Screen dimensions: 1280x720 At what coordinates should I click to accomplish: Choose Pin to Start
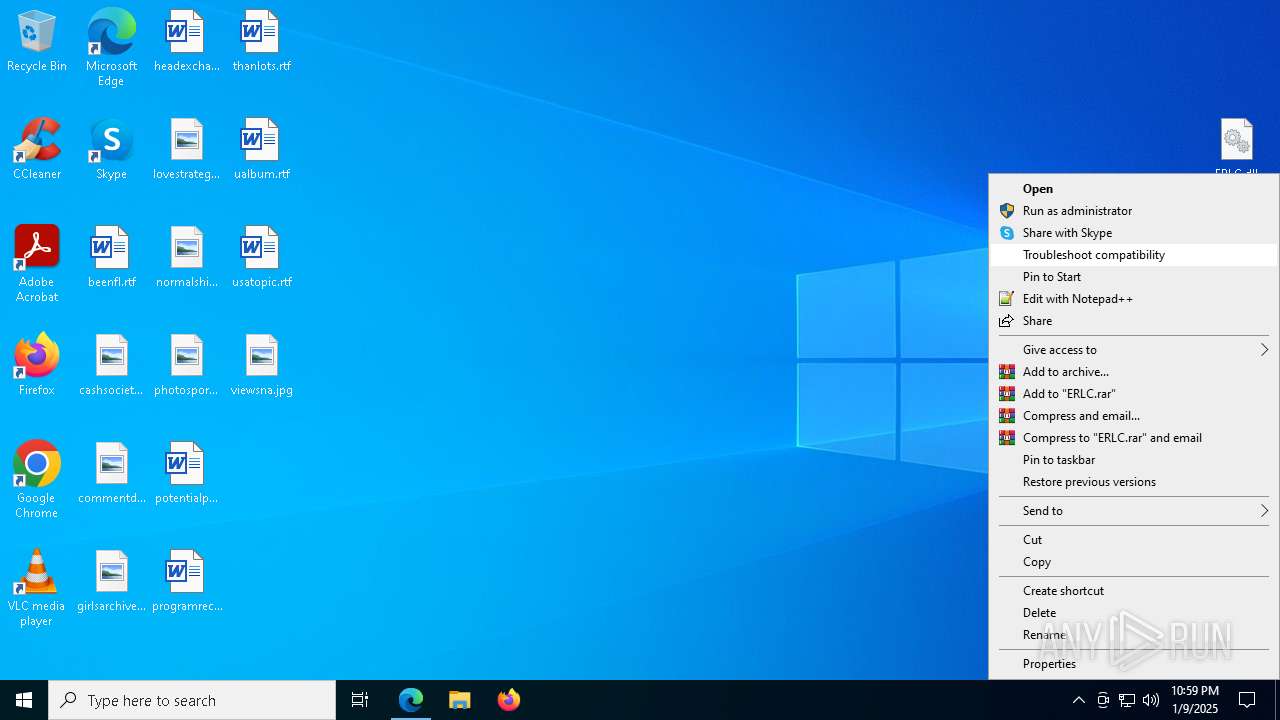point(1133,277)
